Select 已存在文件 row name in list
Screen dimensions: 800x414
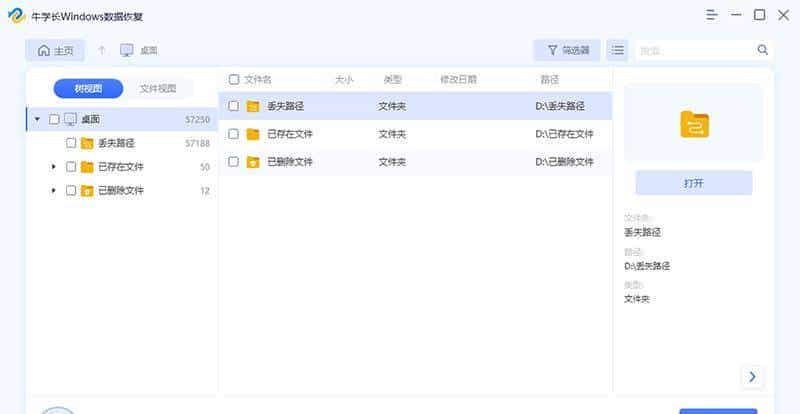[290, 134]
